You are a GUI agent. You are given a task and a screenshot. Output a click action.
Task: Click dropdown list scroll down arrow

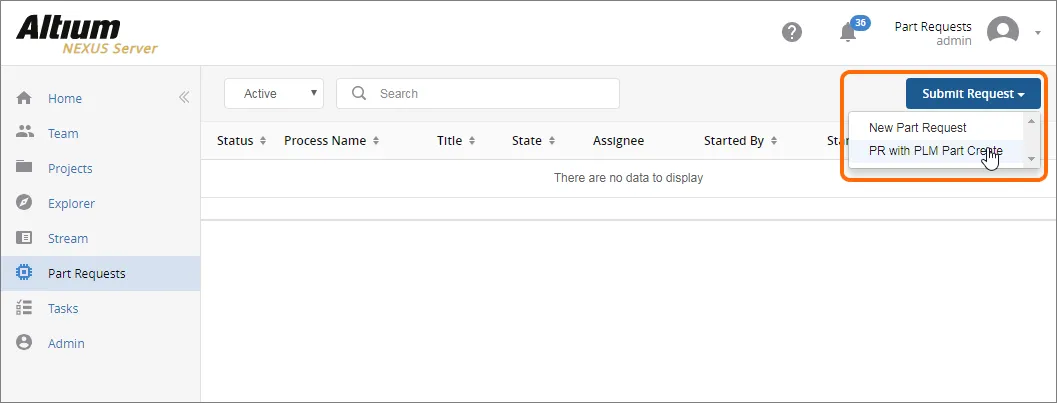(x=1031, y=158)
